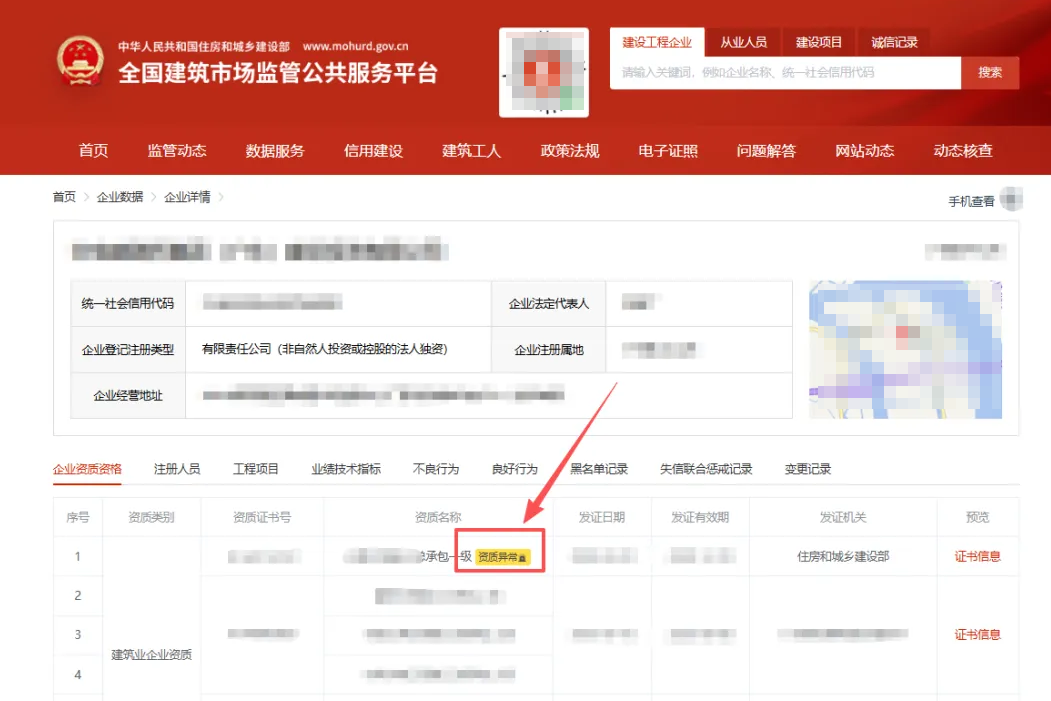The width and height of the screenshot is (1051, 701).
Task: Switch to the 诚信记录 search tab
Action: click(x=894, y=42)
